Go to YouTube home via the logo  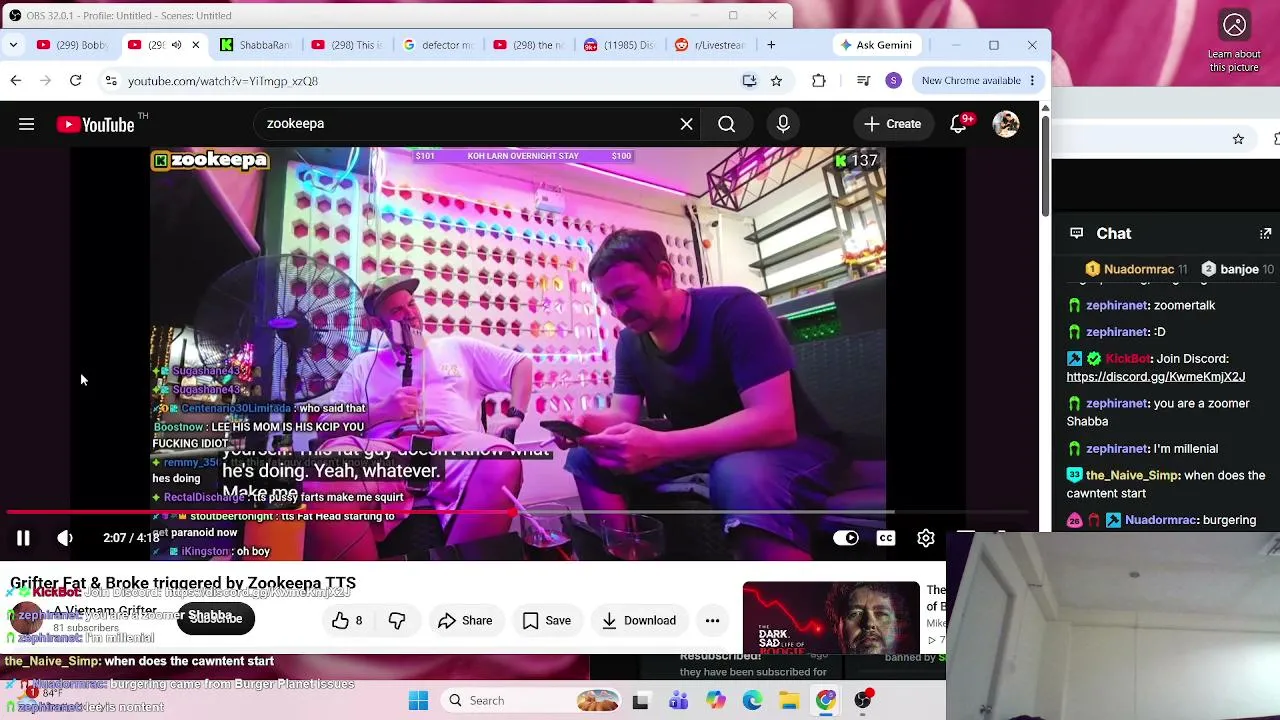[x=96, y=124]
